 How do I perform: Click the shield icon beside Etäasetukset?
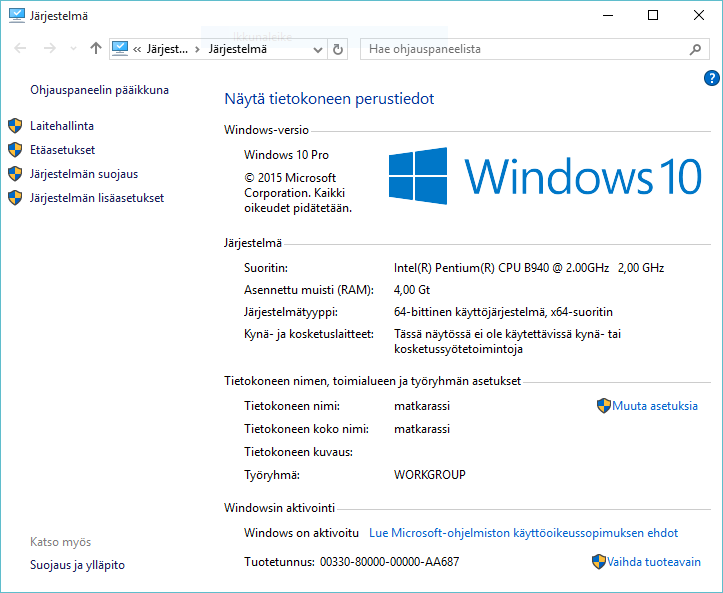click(15, 149)
